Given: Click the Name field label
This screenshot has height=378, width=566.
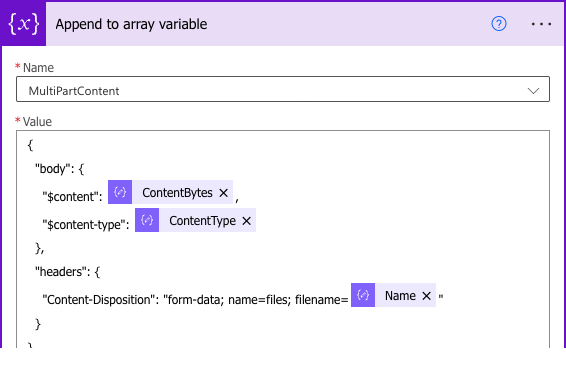Looking at the screenshot, I should pos(38,68).
